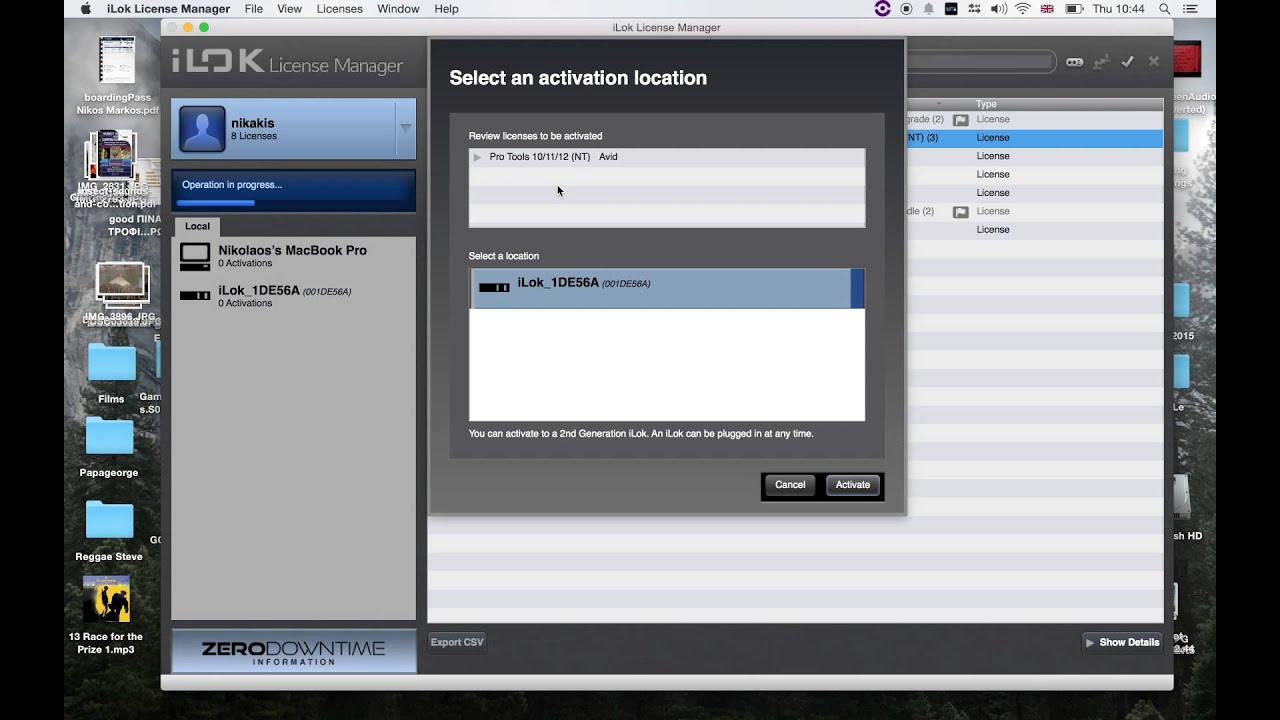This screenshot has height=720, width=1280.
Task: Click the checkmark activate toolbar icon
Action: pyautogui.click(x=1127, y=62)
